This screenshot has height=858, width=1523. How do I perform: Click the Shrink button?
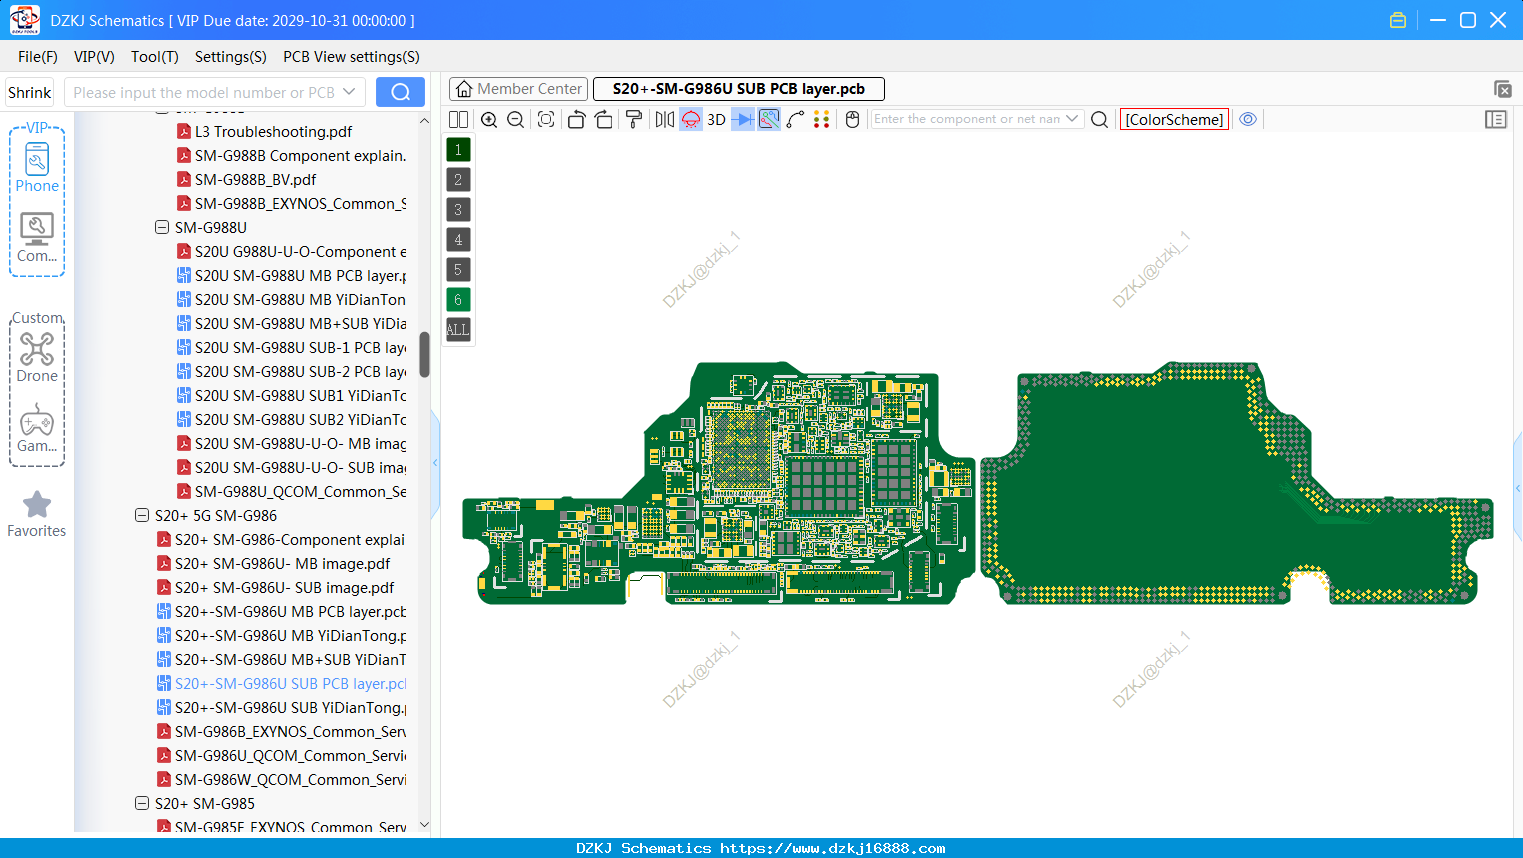click(29, 92)
